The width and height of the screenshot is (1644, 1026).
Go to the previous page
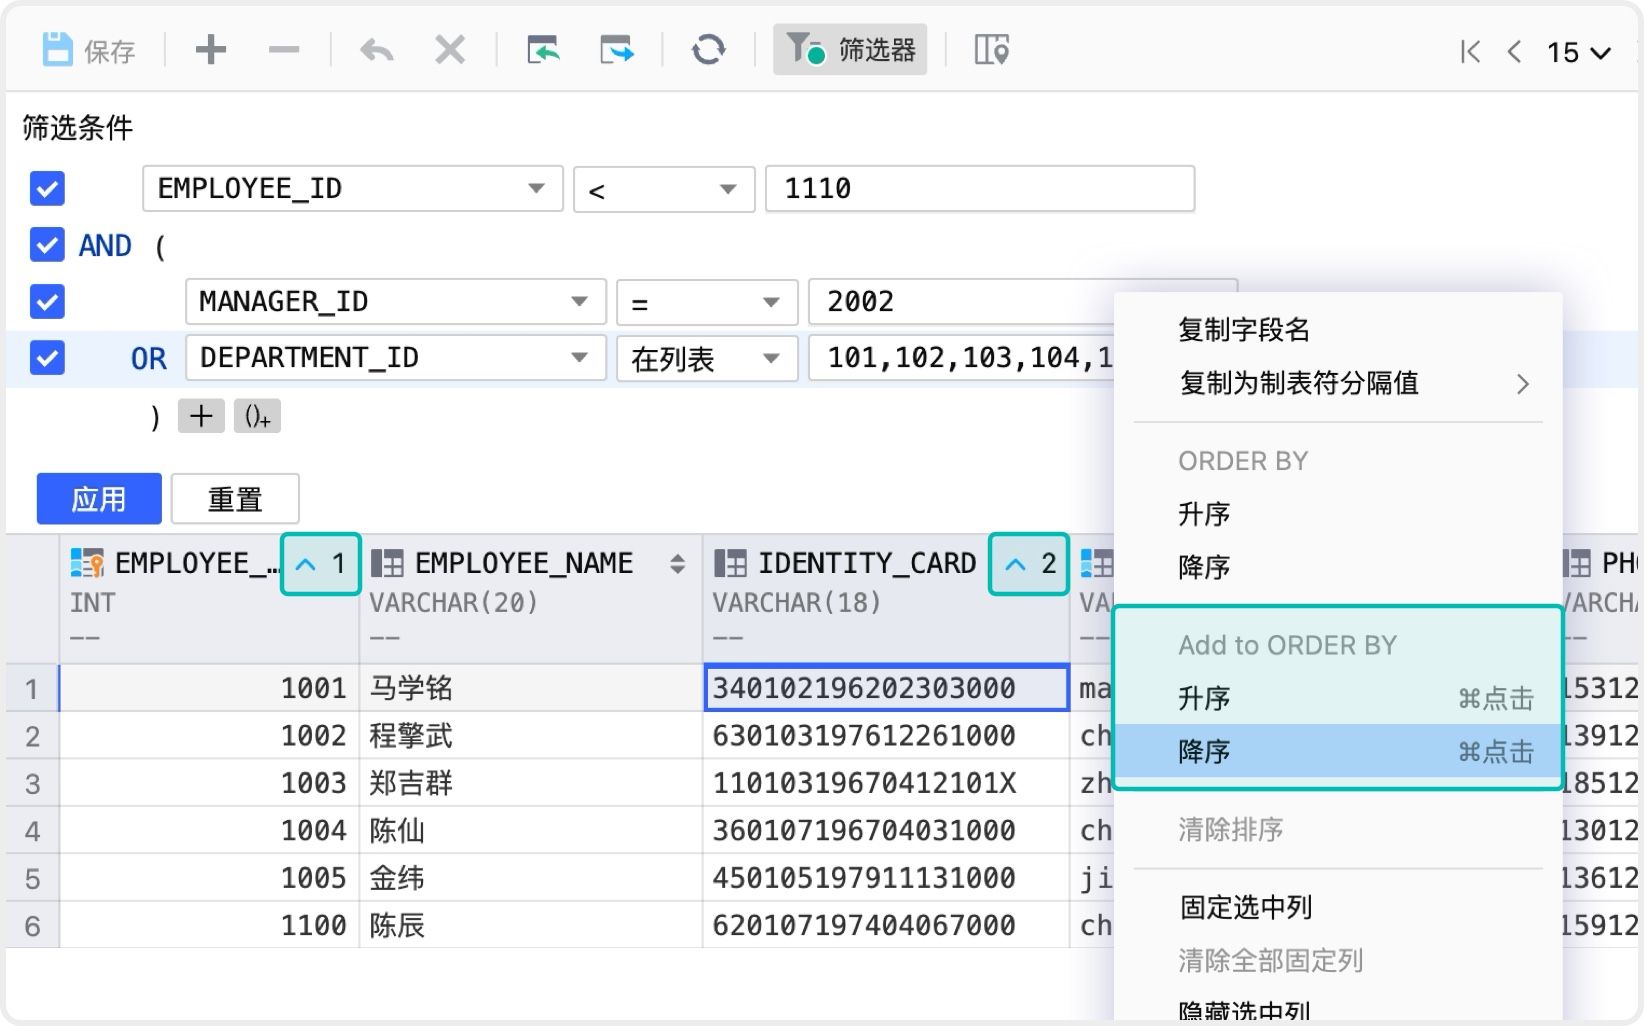[1514, 52]
